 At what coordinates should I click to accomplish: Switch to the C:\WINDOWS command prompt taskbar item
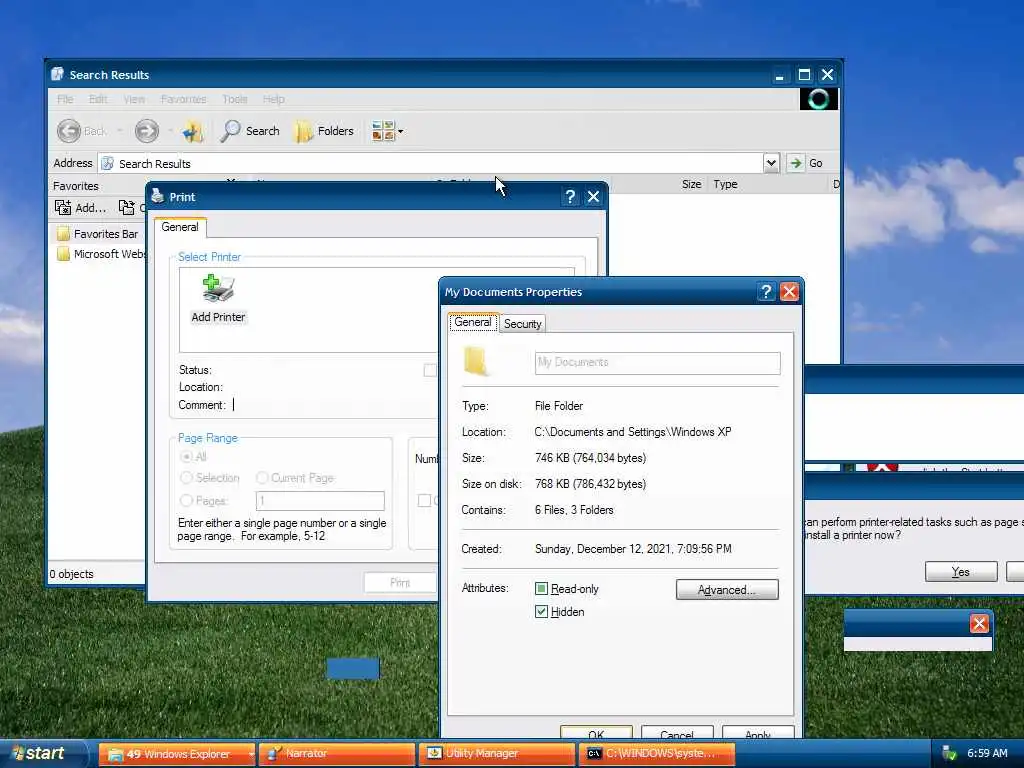click(656, 754)
